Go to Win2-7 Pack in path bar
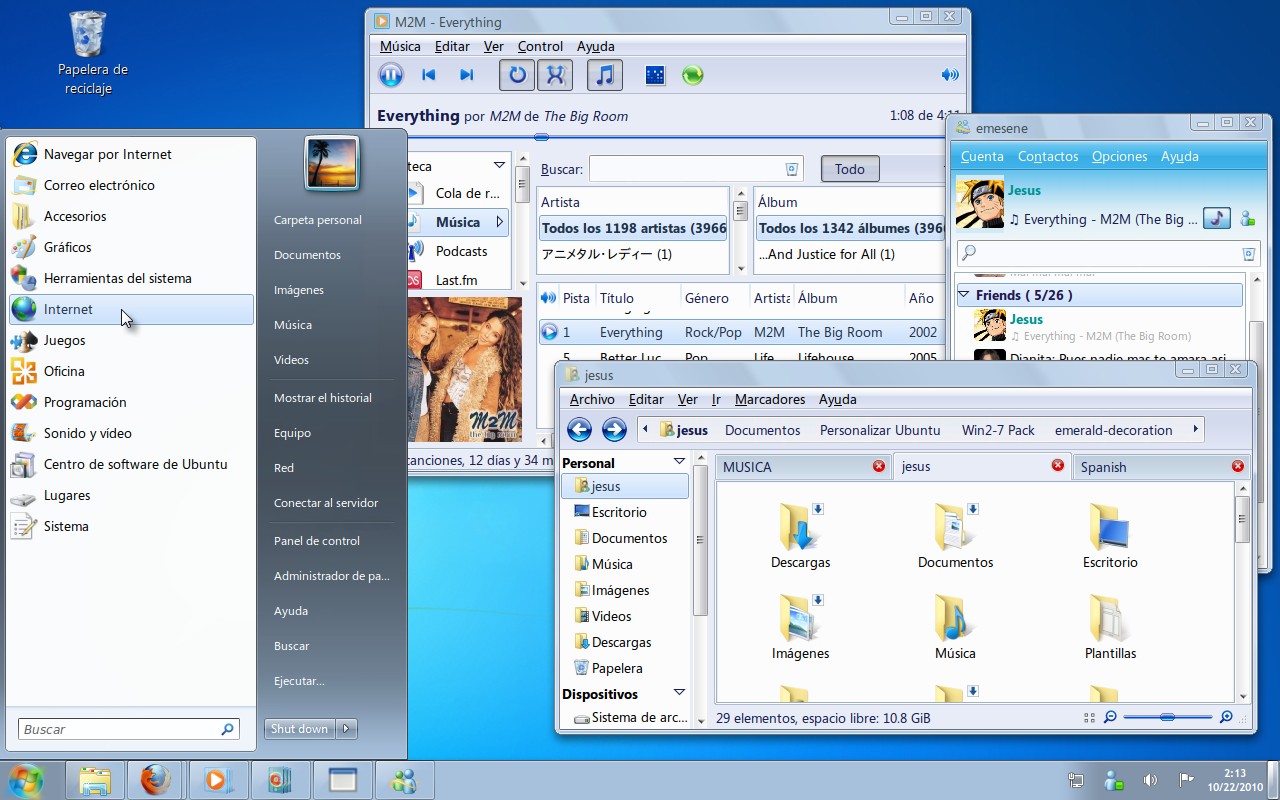Viewport: 1280px width, 800px height. [998, 430]
